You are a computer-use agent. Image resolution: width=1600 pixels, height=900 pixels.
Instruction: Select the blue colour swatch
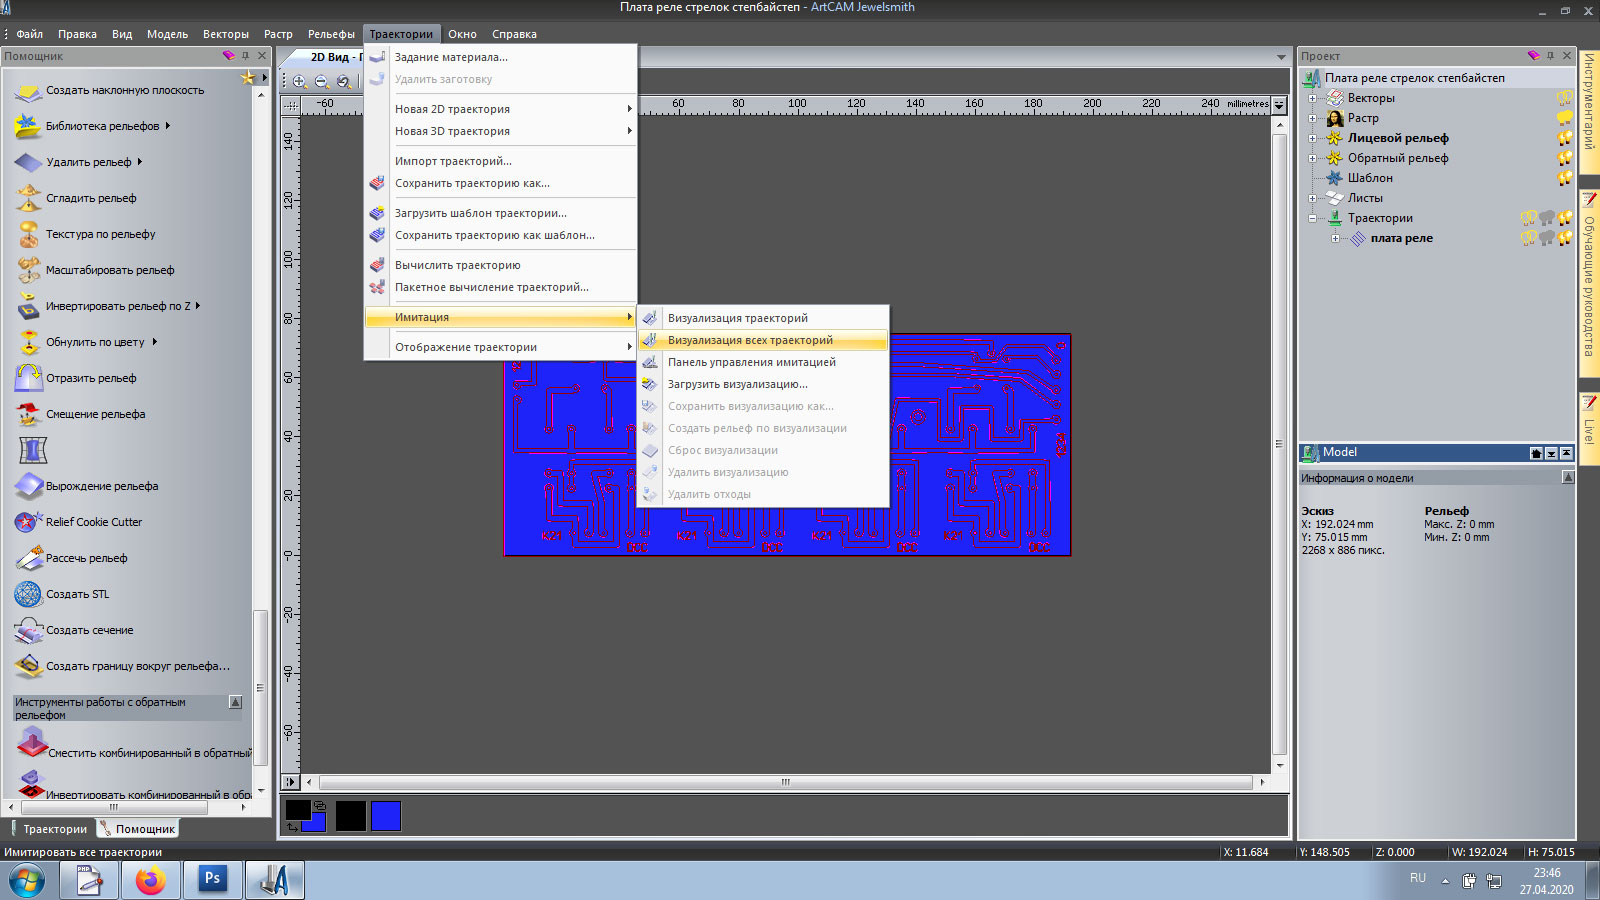(386, 816)
